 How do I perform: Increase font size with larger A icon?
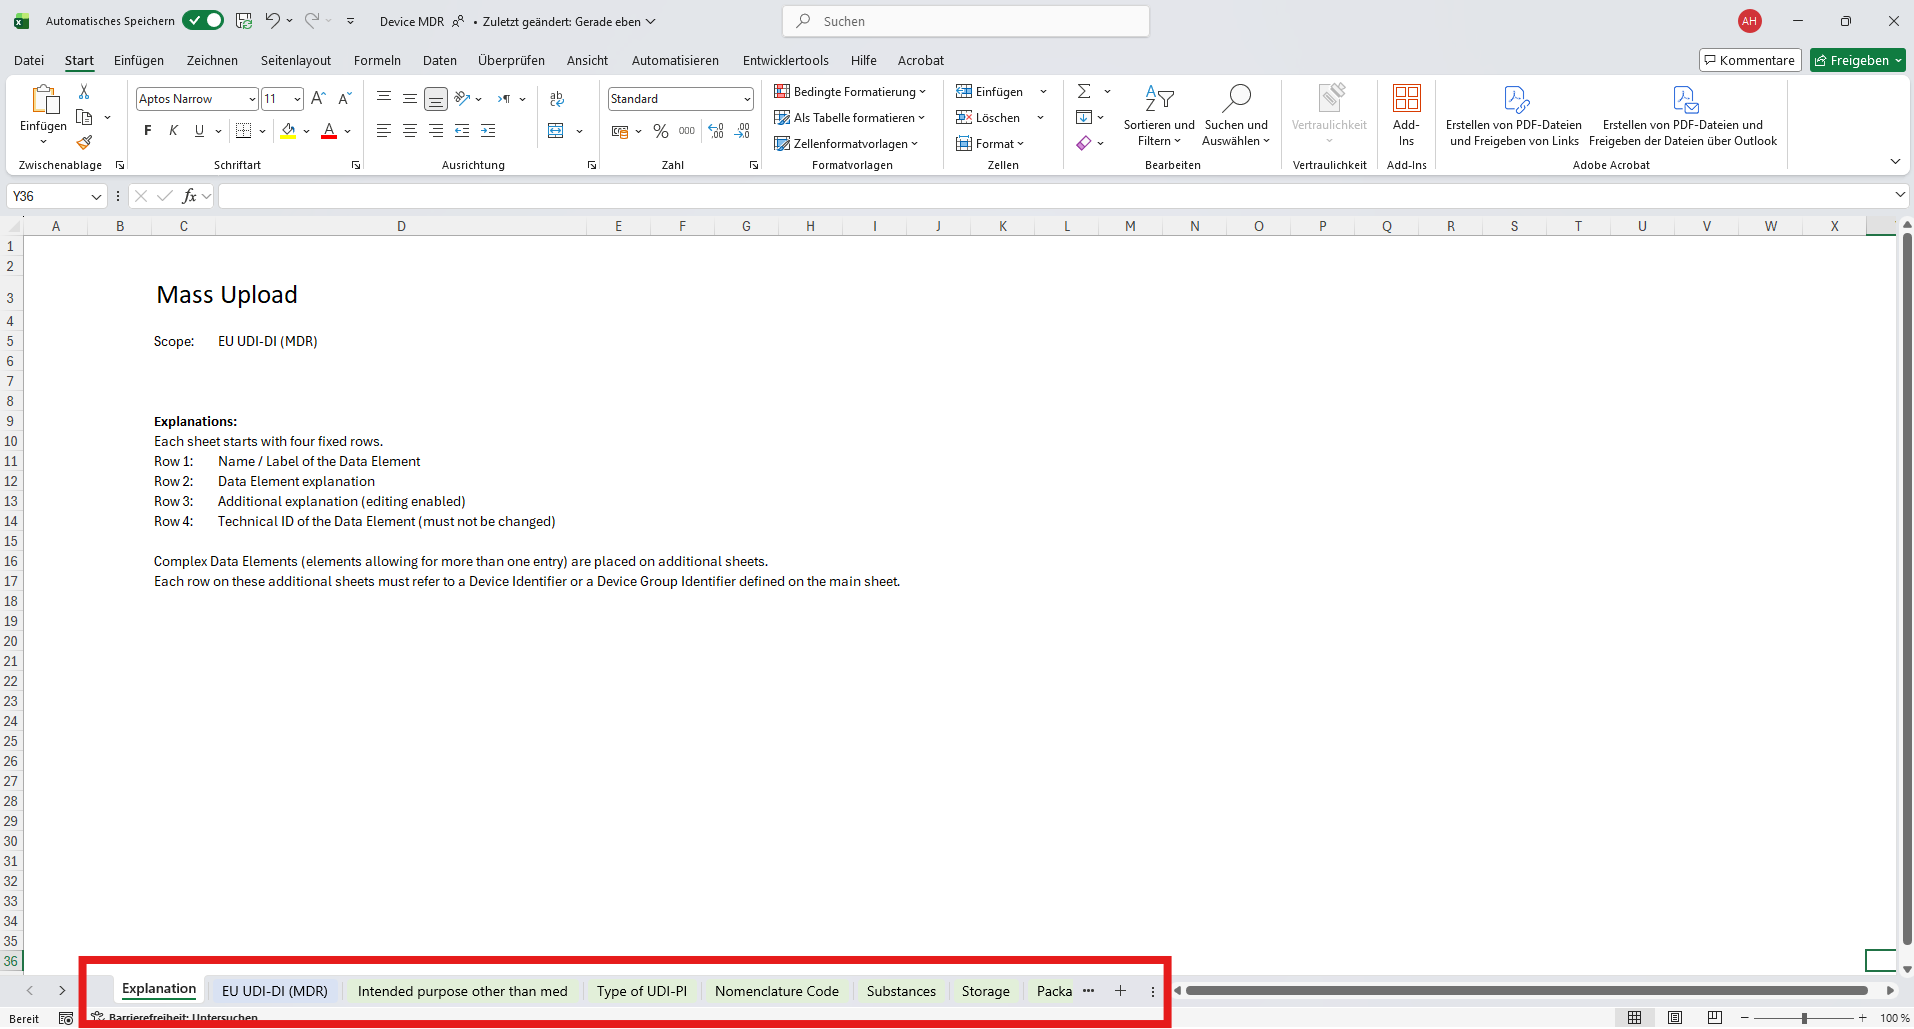pos(318,98)
